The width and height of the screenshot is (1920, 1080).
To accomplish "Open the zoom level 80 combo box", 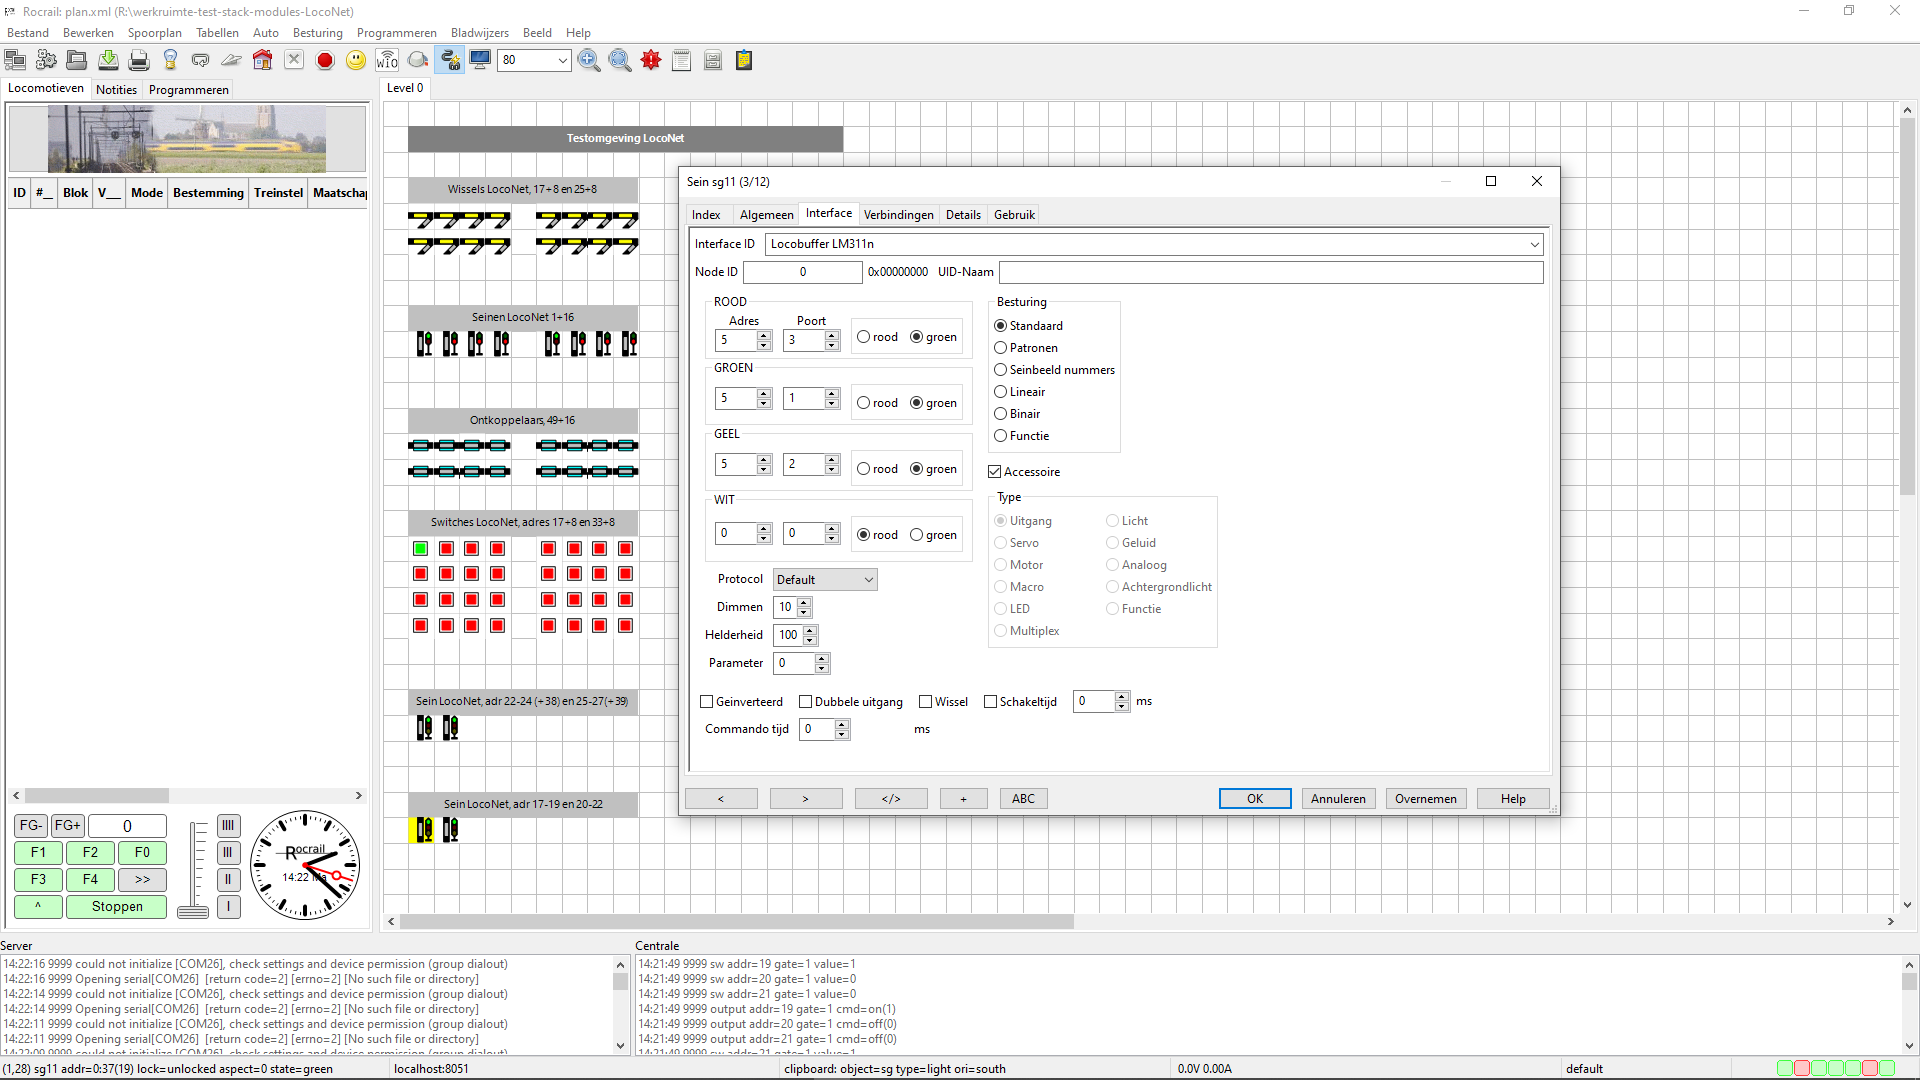I will 562,61.
